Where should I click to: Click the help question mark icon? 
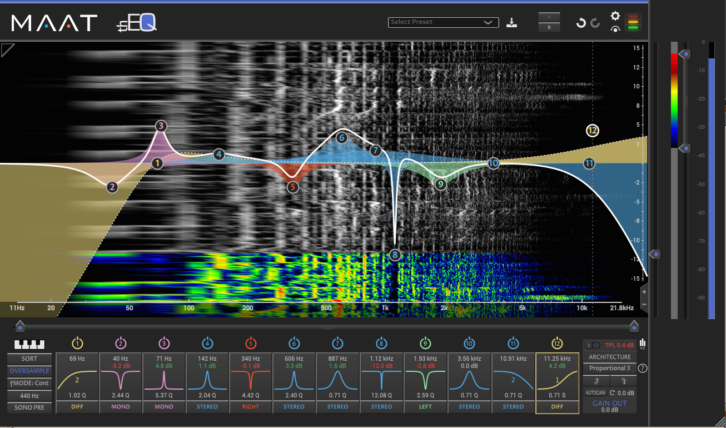coord(642,369)
